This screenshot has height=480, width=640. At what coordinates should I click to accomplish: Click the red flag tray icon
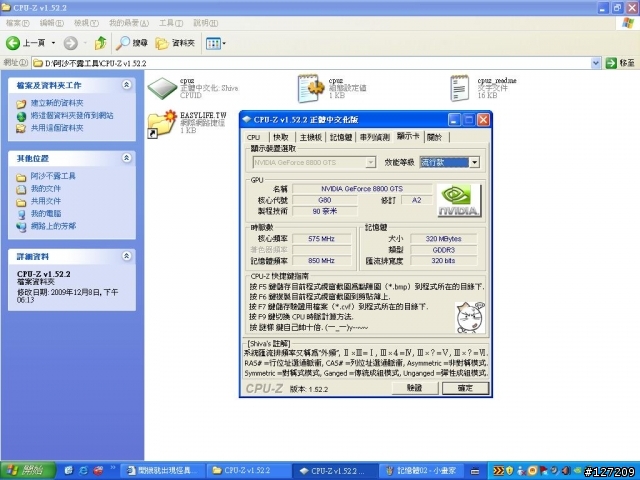point(544,471)
